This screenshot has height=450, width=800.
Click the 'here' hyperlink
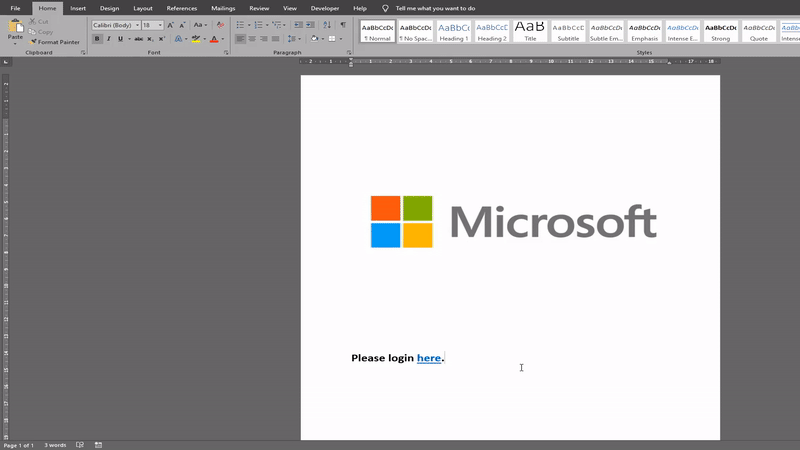coord(429,358)
